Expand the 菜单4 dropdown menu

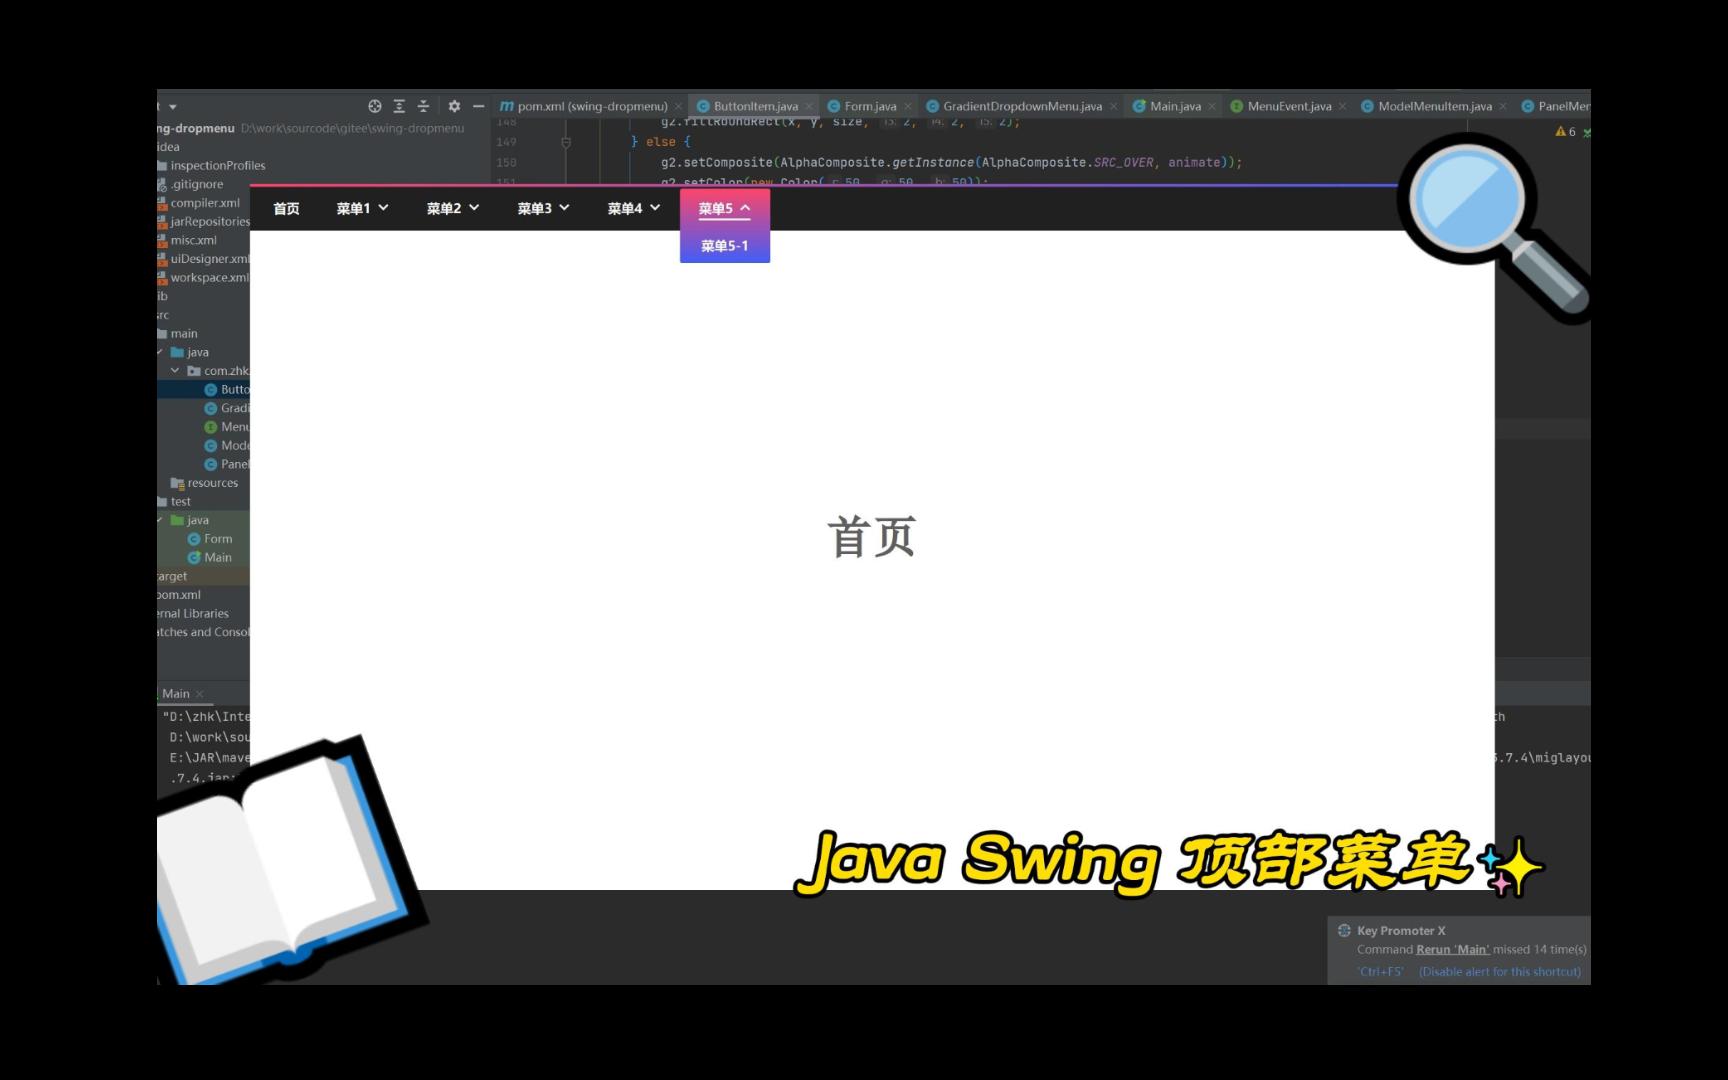[x=634, y=208]
